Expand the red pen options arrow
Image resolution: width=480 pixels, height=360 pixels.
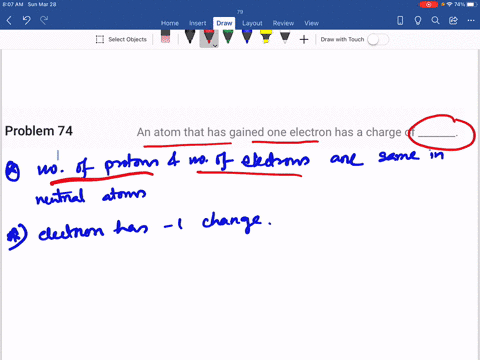(215, 45)
